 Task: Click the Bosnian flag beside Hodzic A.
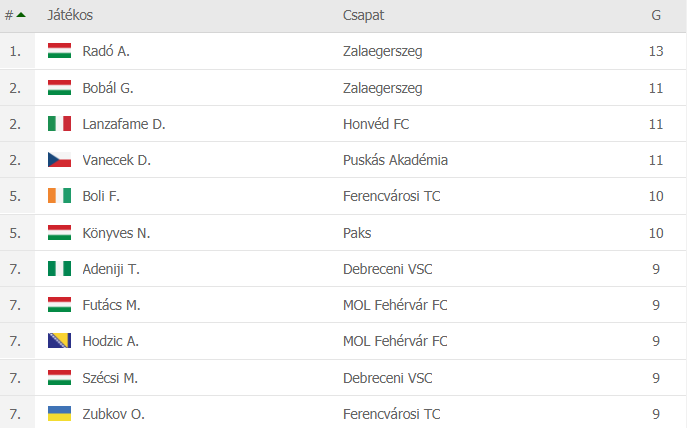59,340
